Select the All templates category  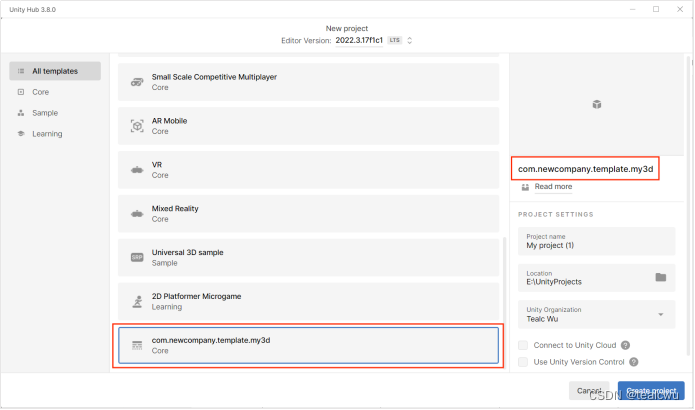click(55, 71)
